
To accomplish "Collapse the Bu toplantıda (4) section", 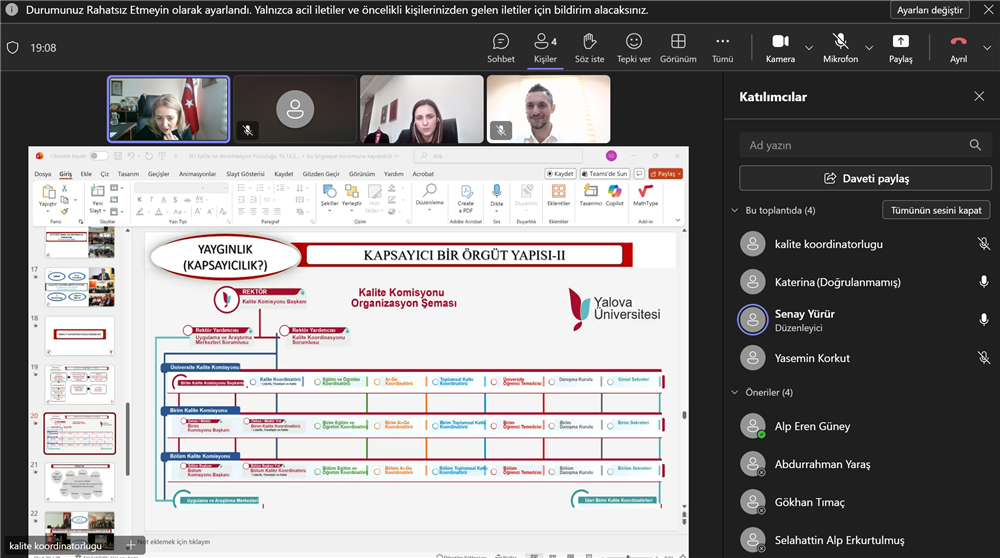I will coord(736,211).
